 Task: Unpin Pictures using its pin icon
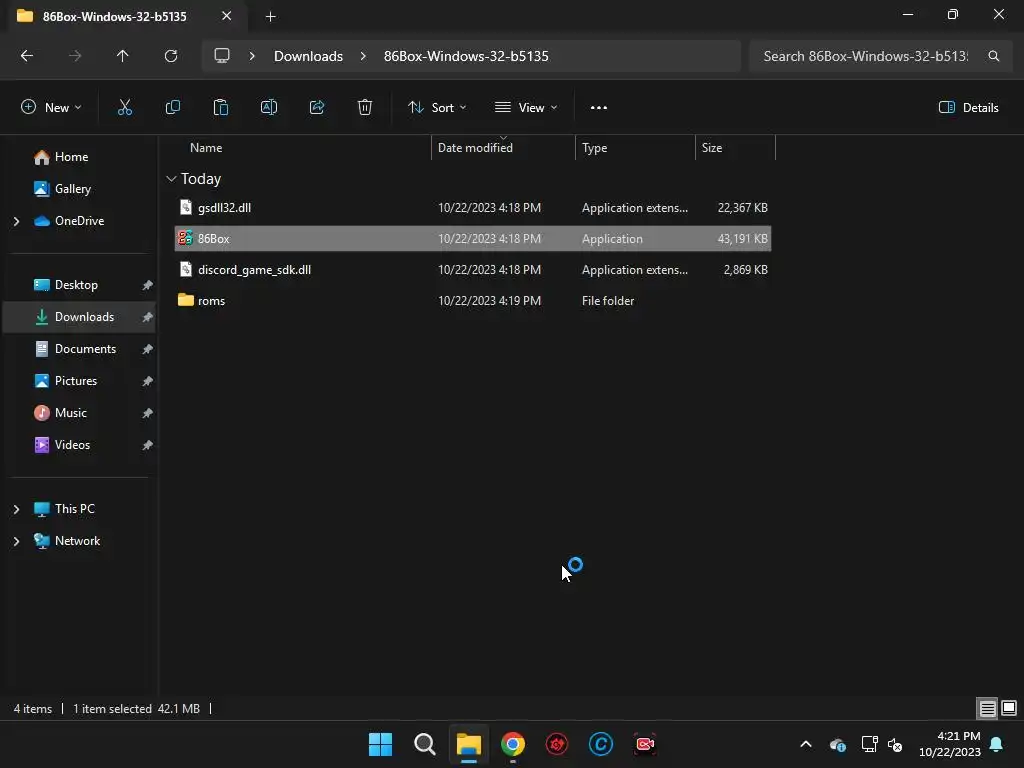tap(148, 381)
